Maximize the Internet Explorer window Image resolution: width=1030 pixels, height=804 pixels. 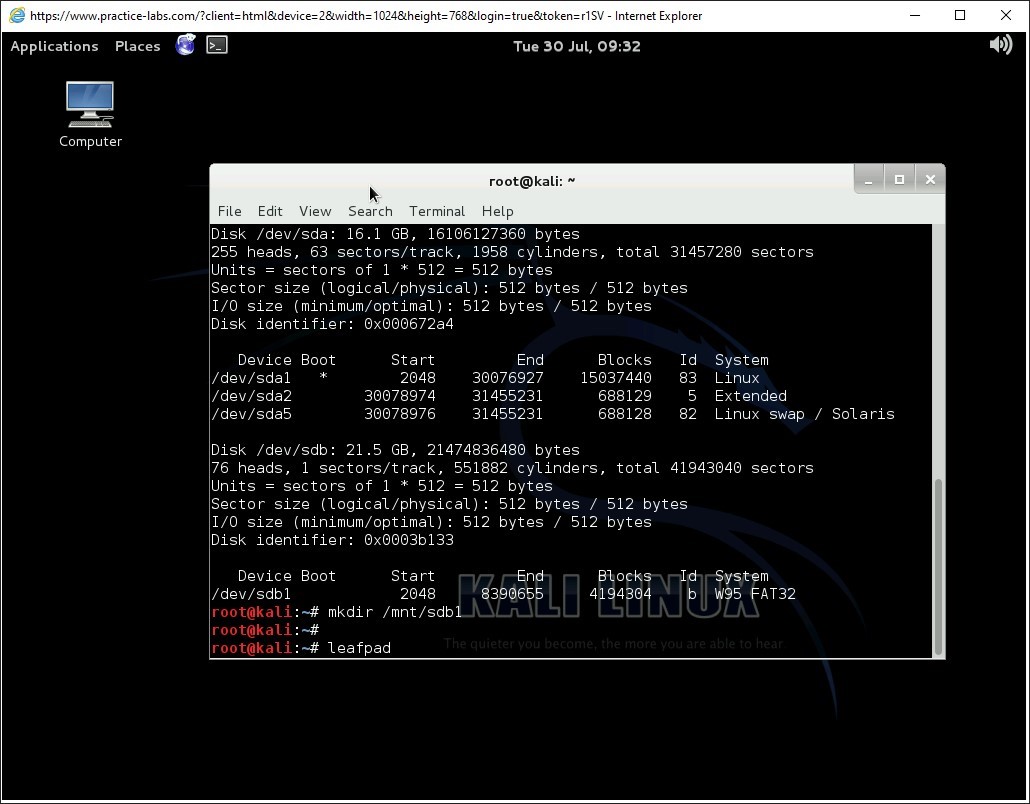pos(960,15)
